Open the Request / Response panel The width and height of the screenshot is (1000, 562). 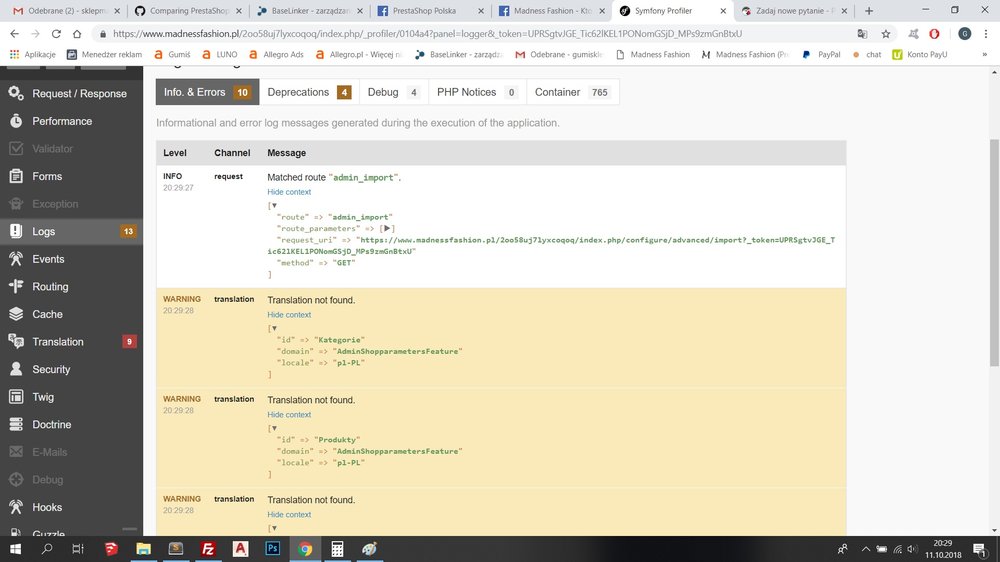click(71, 93)
